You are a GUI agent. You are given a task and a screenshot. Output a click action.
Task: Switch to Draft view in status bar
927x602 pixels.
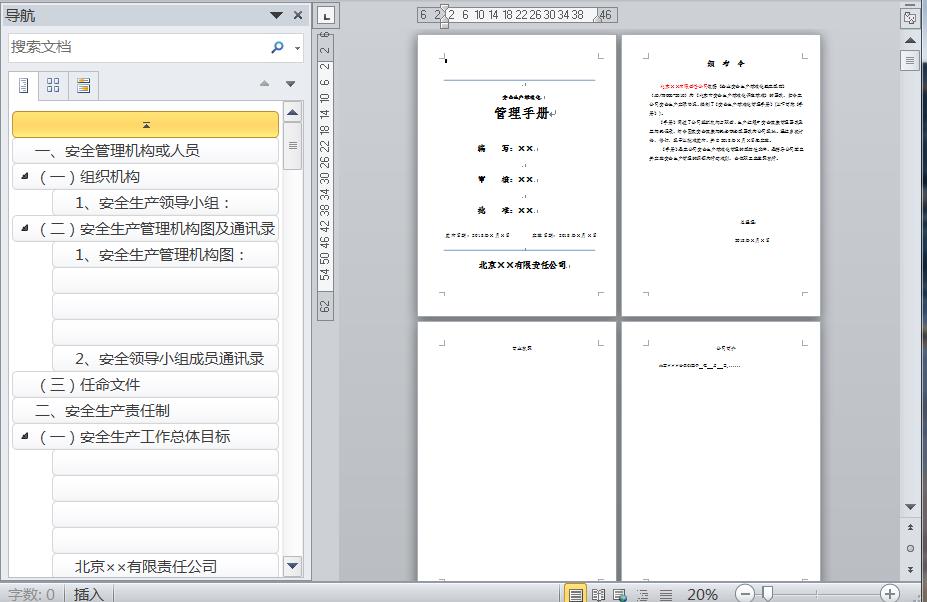coord(665,594)
